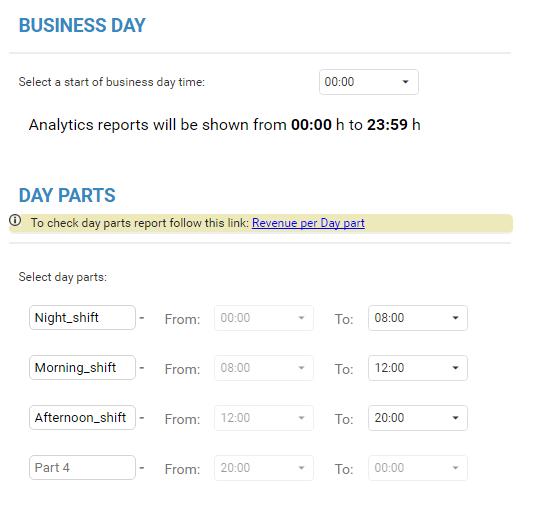Edit the Night_shift name field
Image resolution: width=554 pixels, height=532 pixels.
click(x=82, y=318)
